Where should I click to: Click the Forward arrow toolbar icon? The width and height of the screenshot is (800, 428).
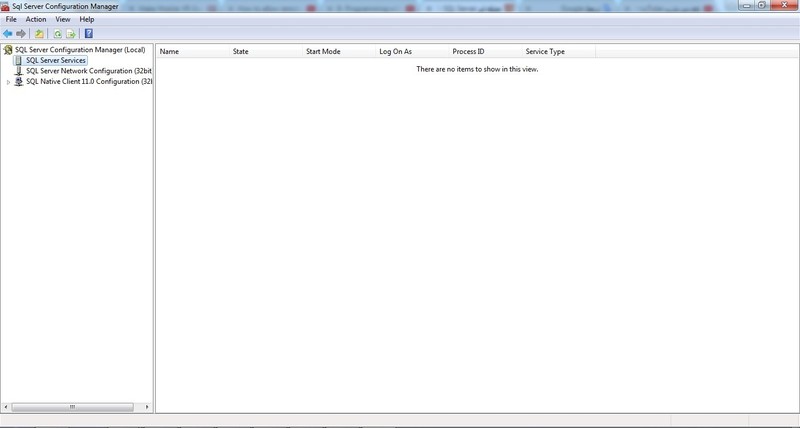[21, 34]
